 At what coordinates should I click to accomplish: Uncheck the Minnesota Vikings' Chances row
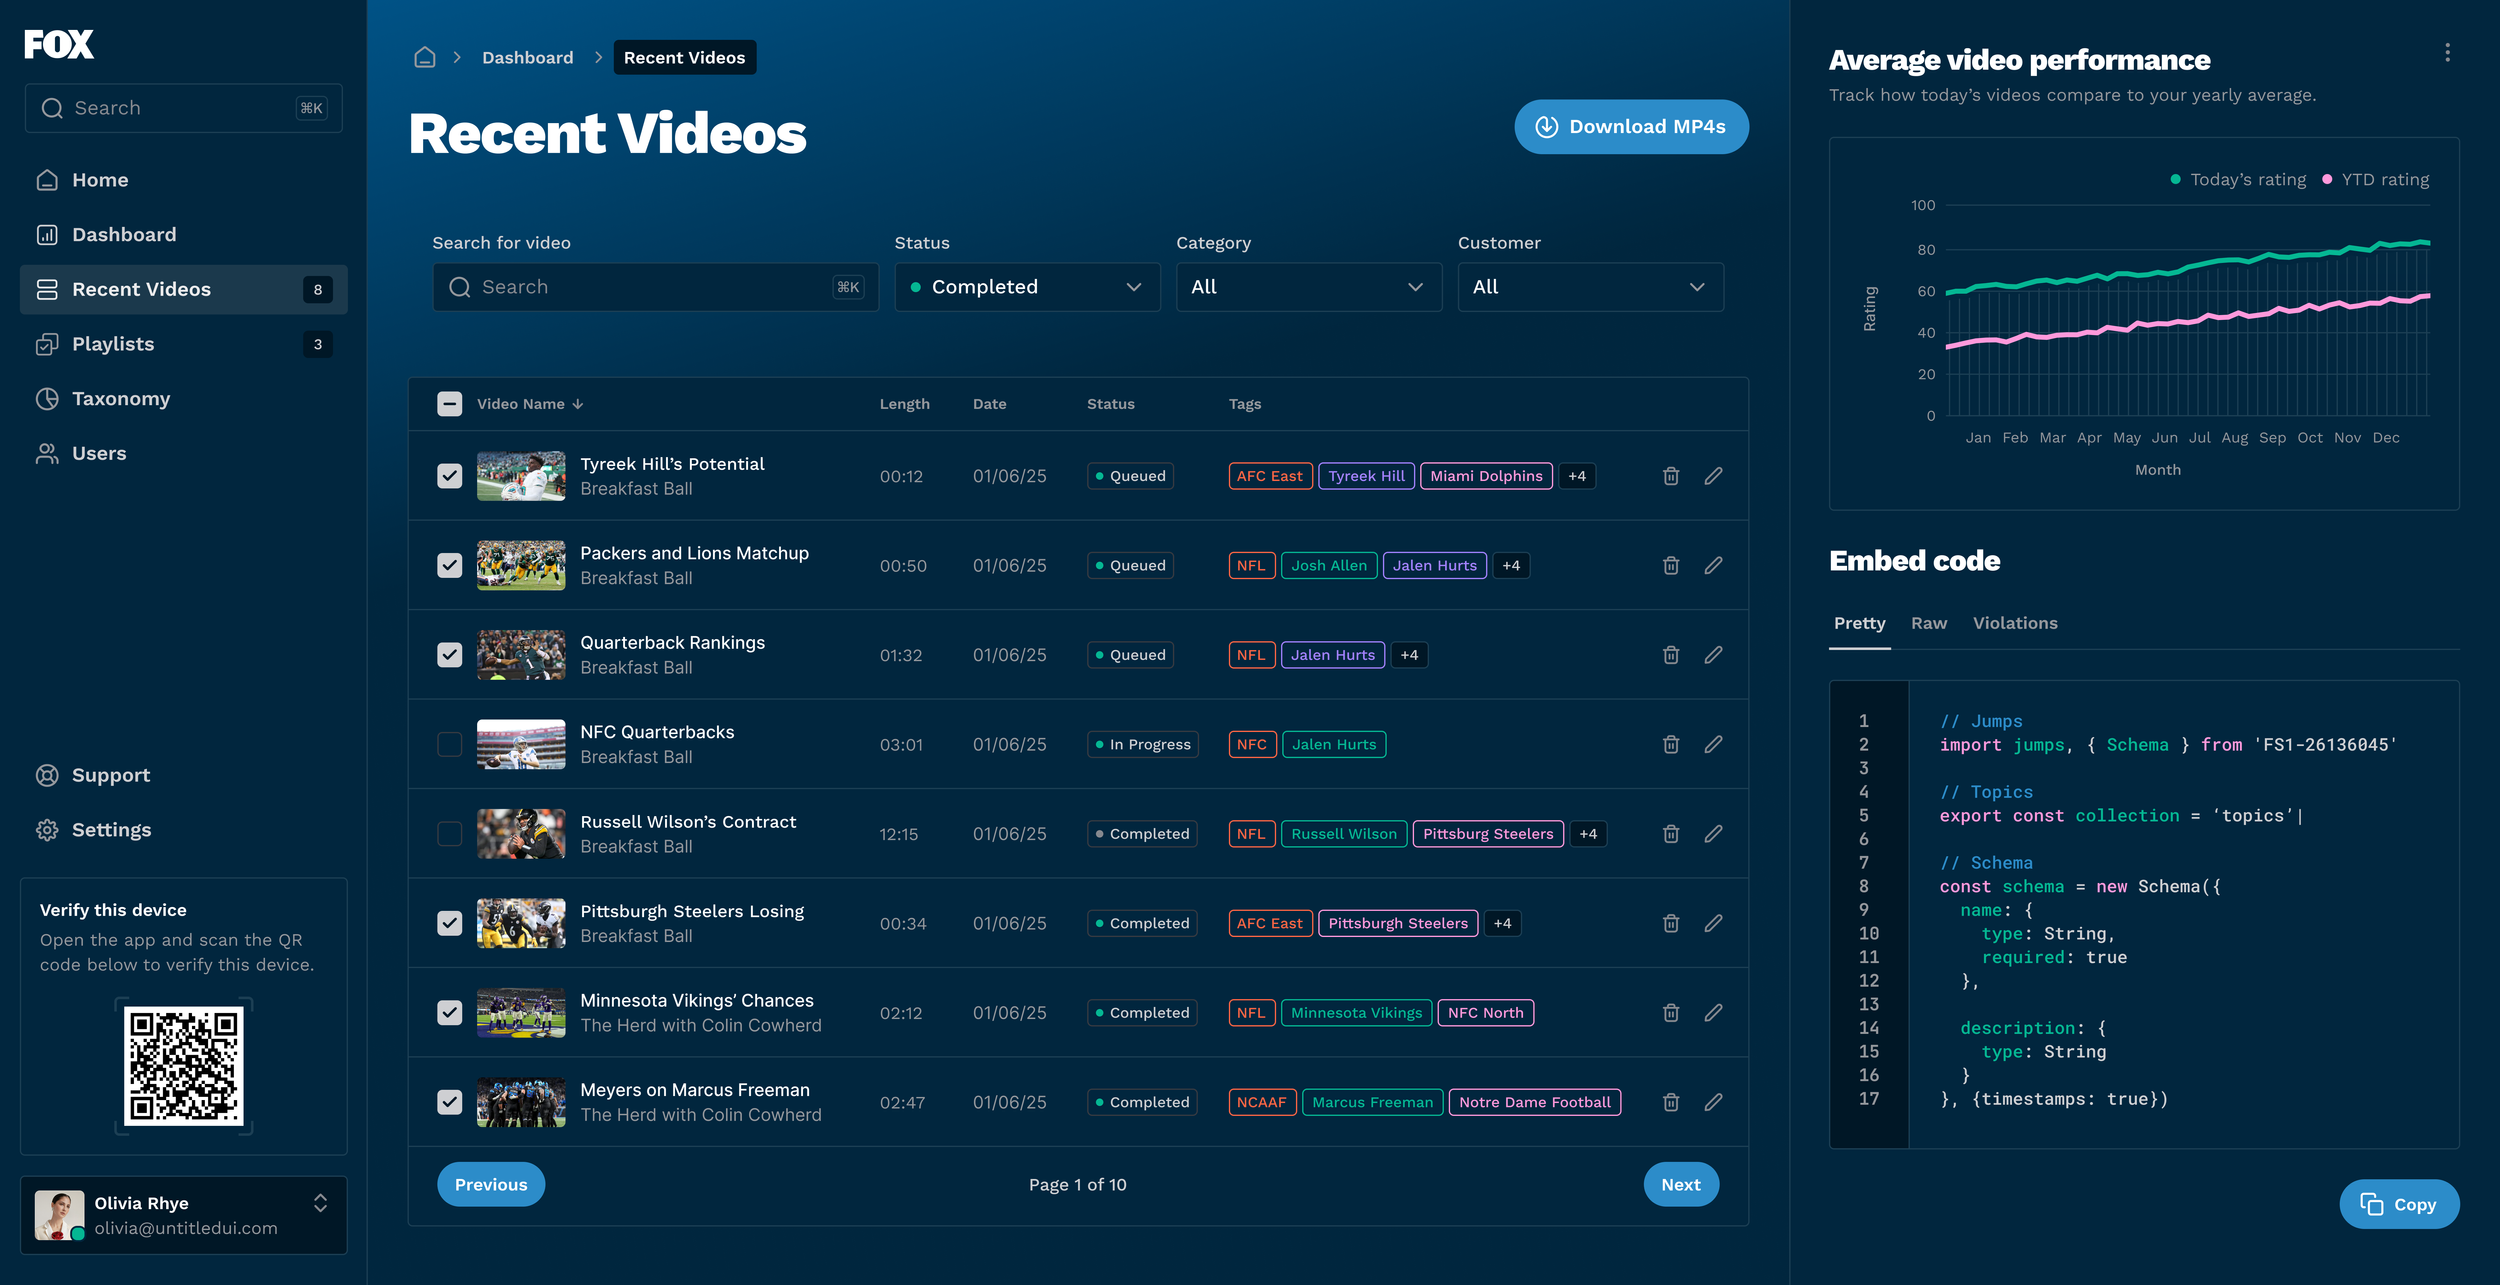point(450,1013)
